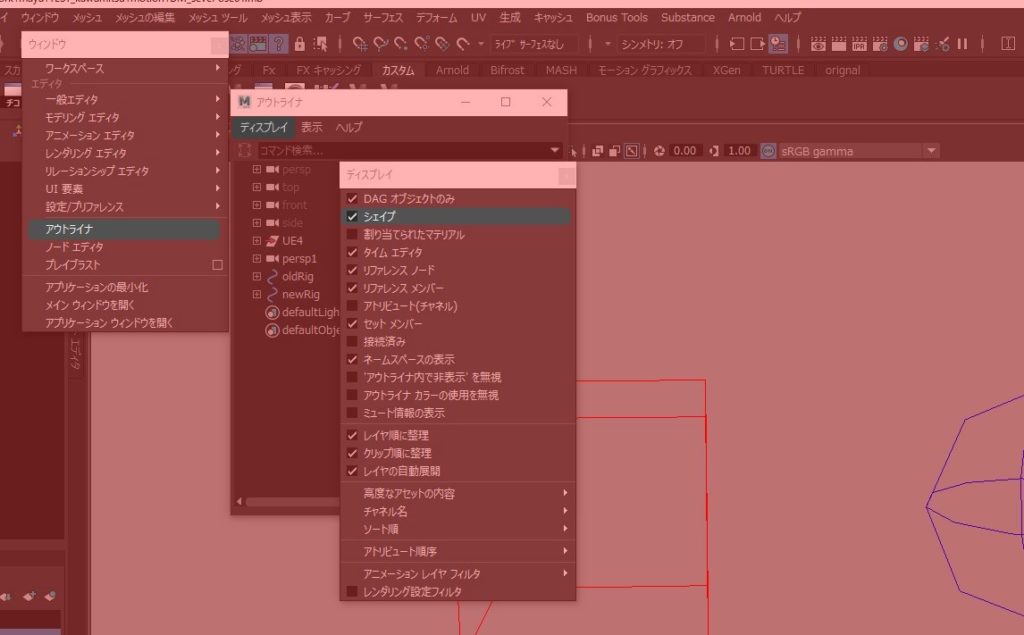Open render settings clapperboard gear icon
Screen dimensions: 1024x635
pos(880,44)
